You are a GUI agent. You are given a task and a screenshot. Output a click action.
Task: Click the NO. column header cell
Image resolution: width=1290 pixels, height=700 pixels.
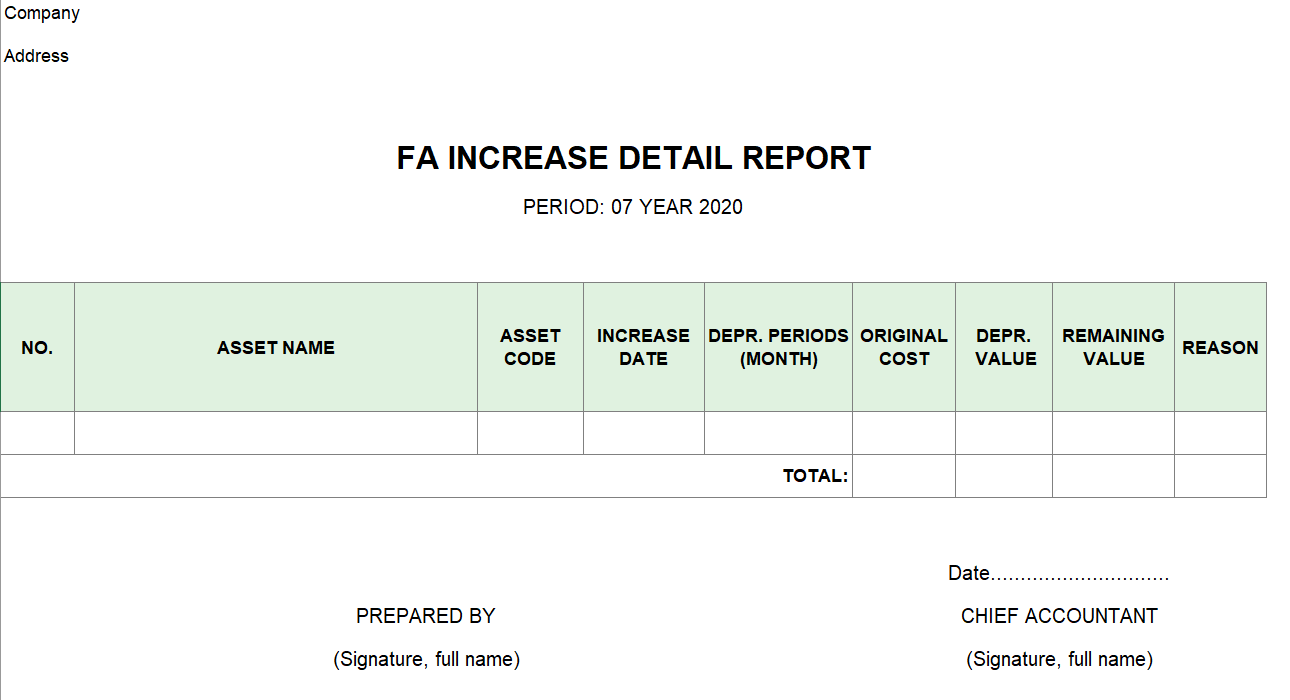[x=37, y=347]
